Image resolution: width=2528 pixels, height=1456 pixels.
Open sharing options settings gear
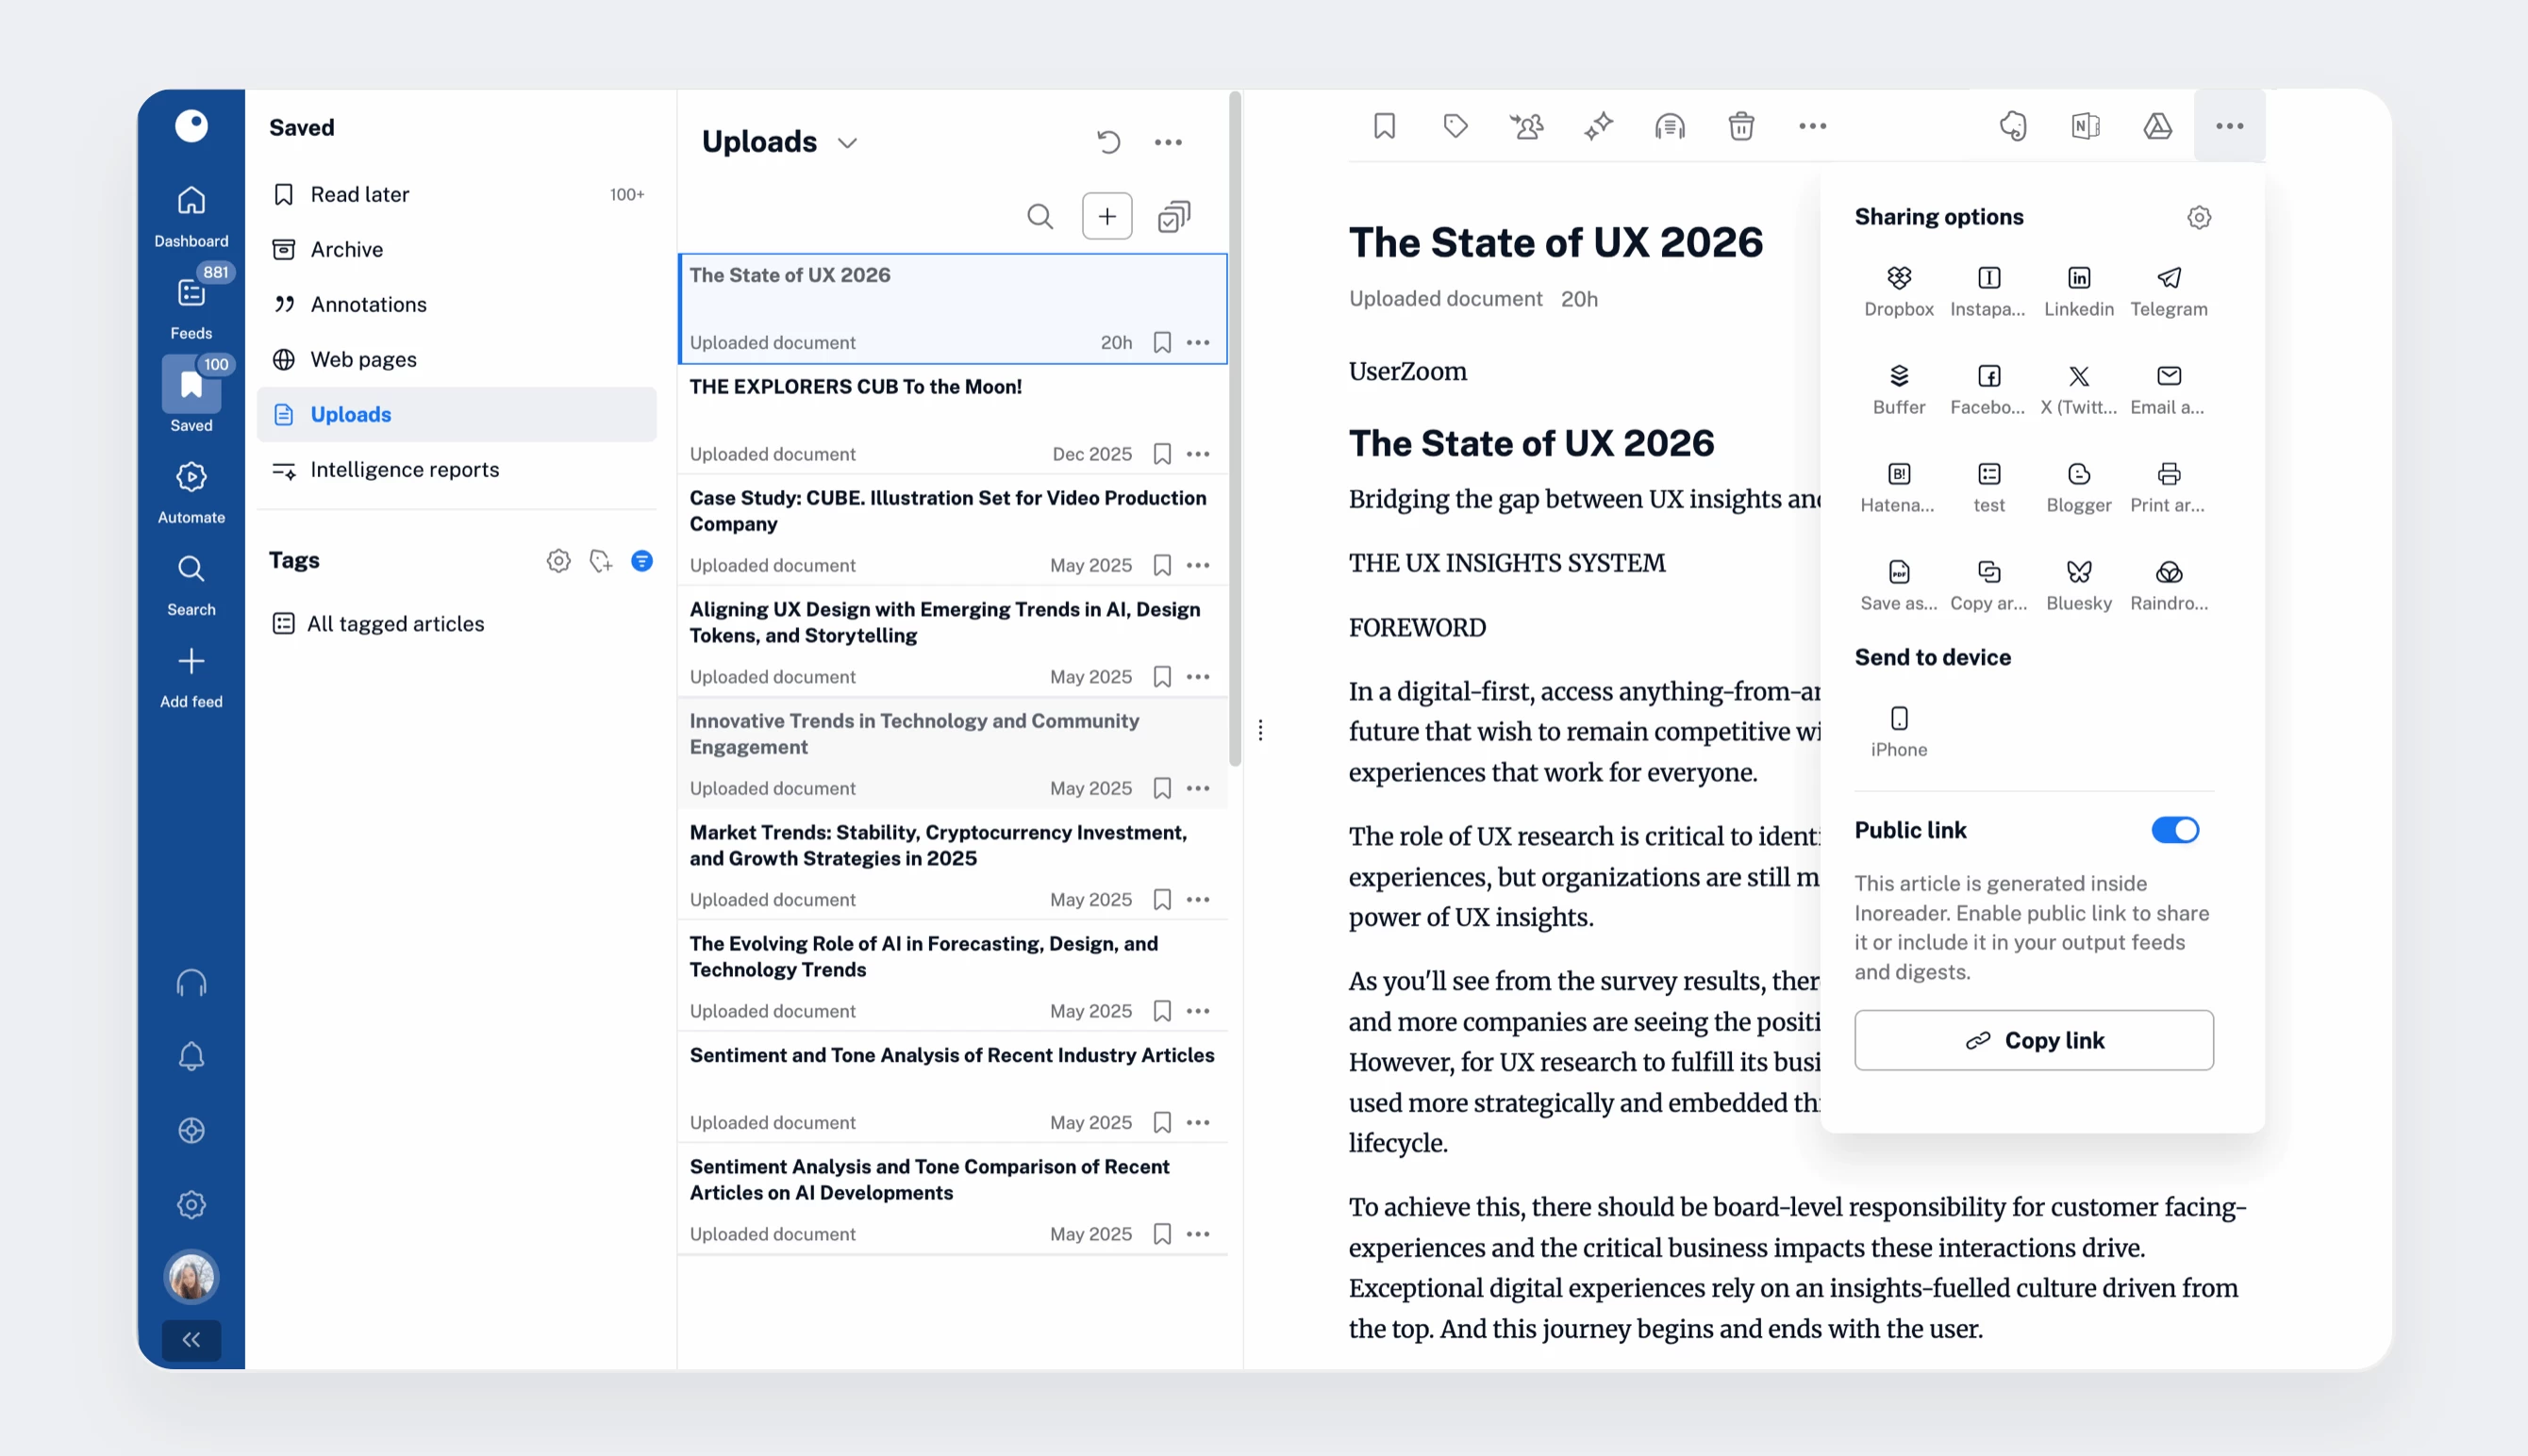click(x=2198, y=217)
